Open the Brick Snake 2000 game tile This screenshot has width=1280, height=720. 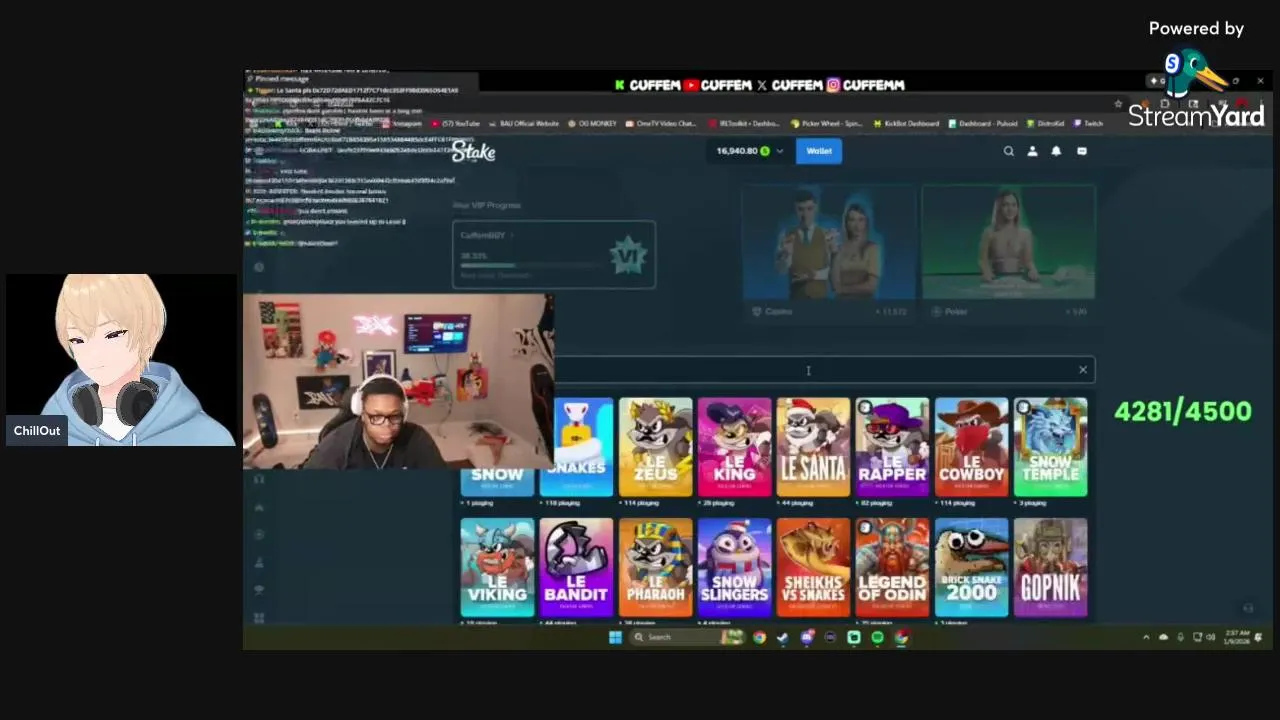point(971,567)
